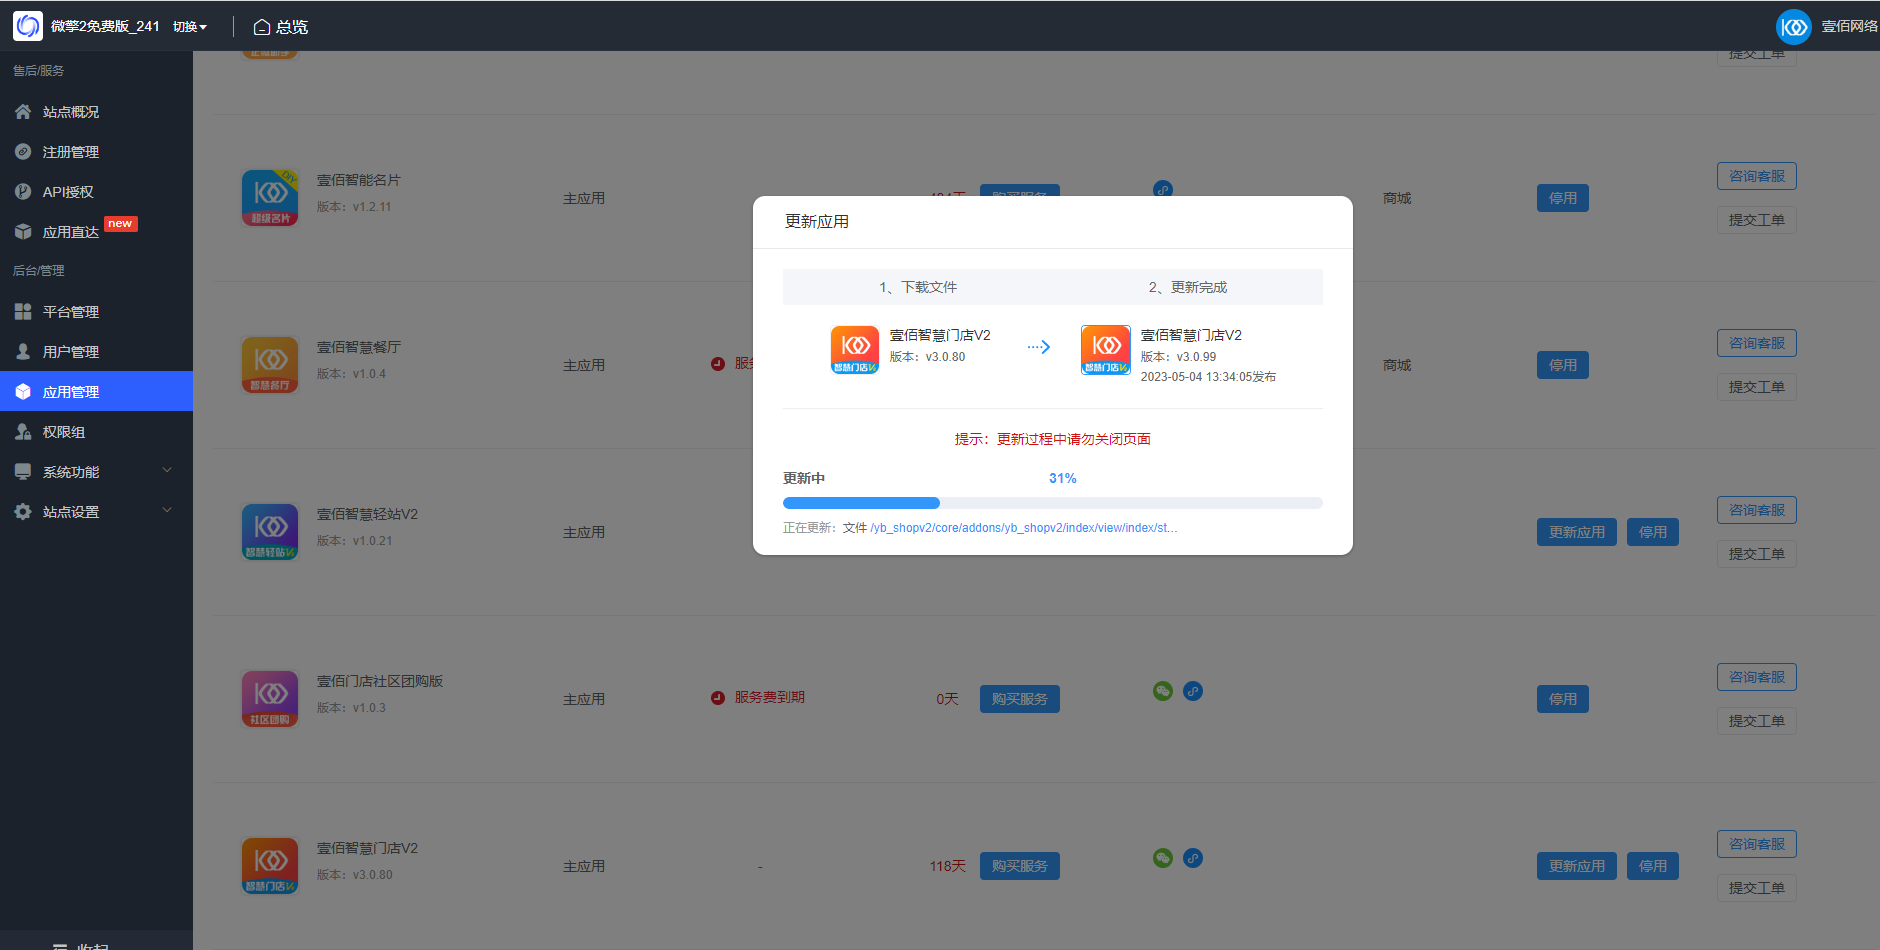The height and width of the screenshot is (950, 1880).
Task: Click 提交工单 for 壹佰门店社区团购版
Action: point(1757,721)
